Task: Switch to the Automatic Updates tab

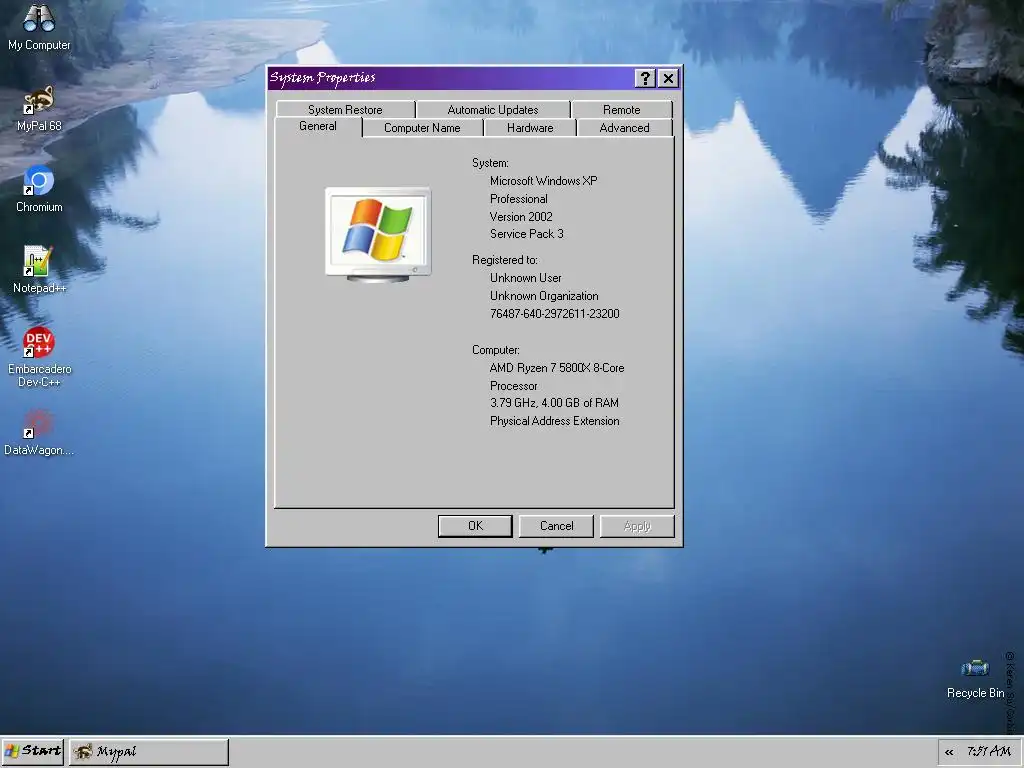Action: (492, 110)
